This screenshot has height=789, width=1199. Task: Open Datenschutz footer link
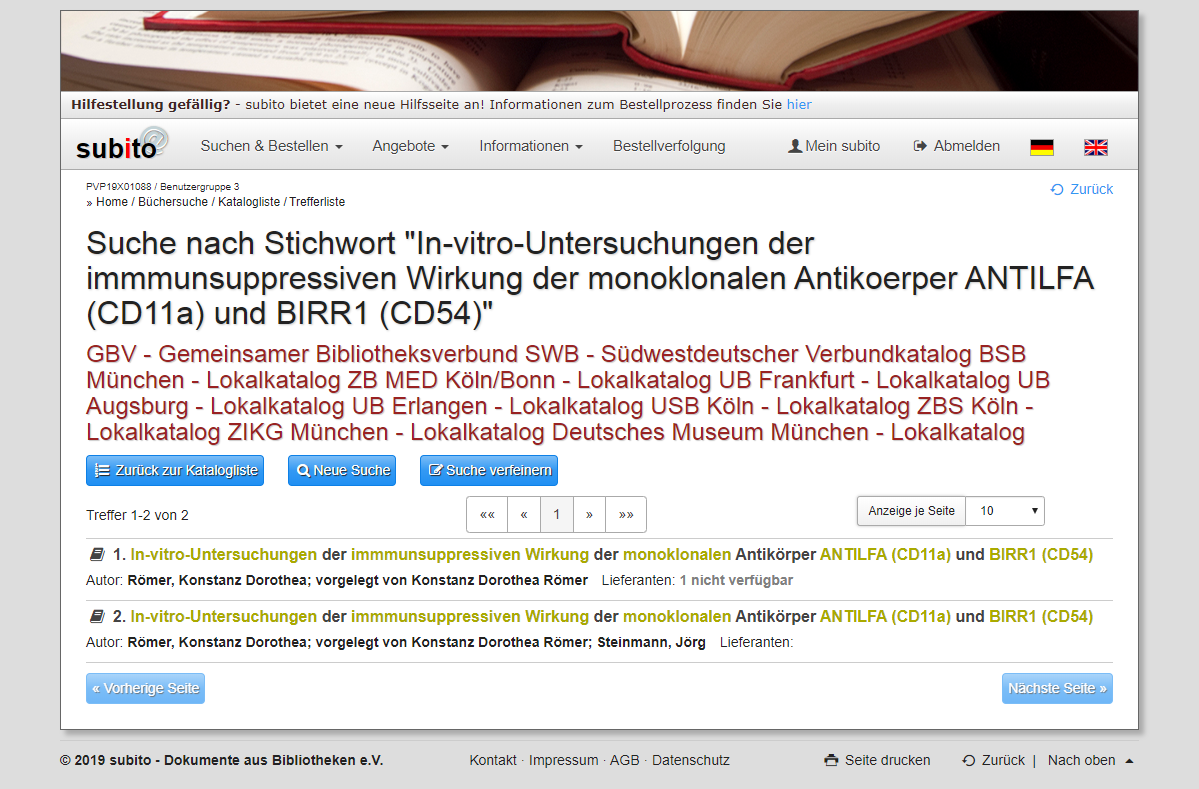(691, 760)
